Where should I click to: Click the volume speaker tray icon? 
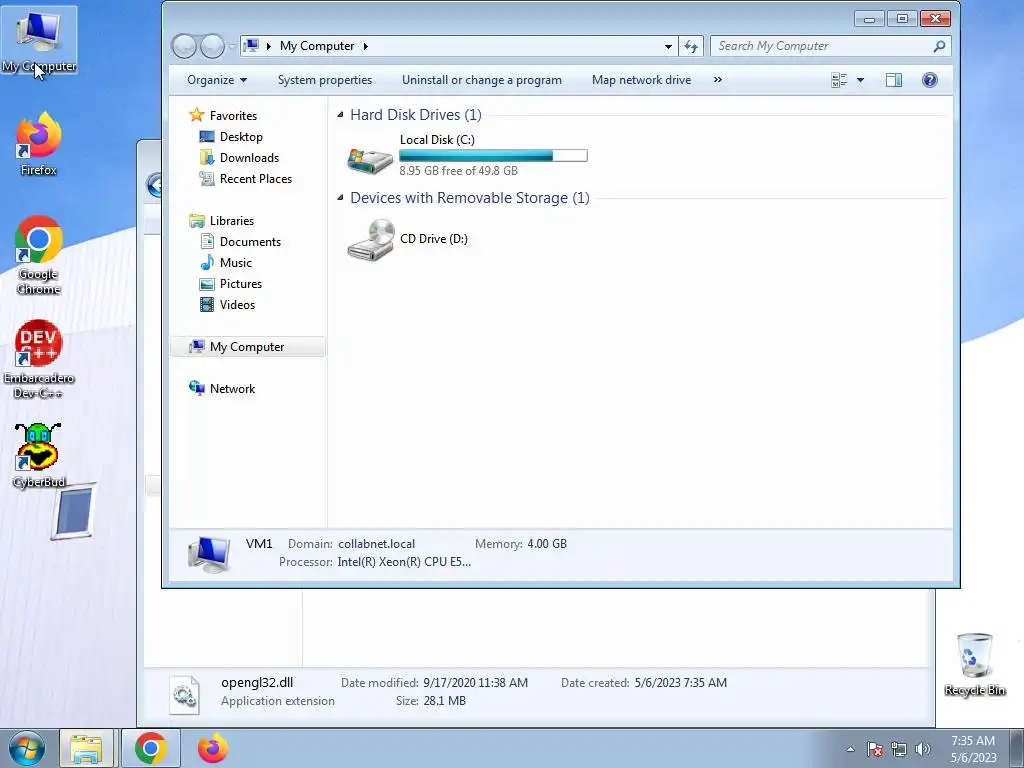point(922,750)
